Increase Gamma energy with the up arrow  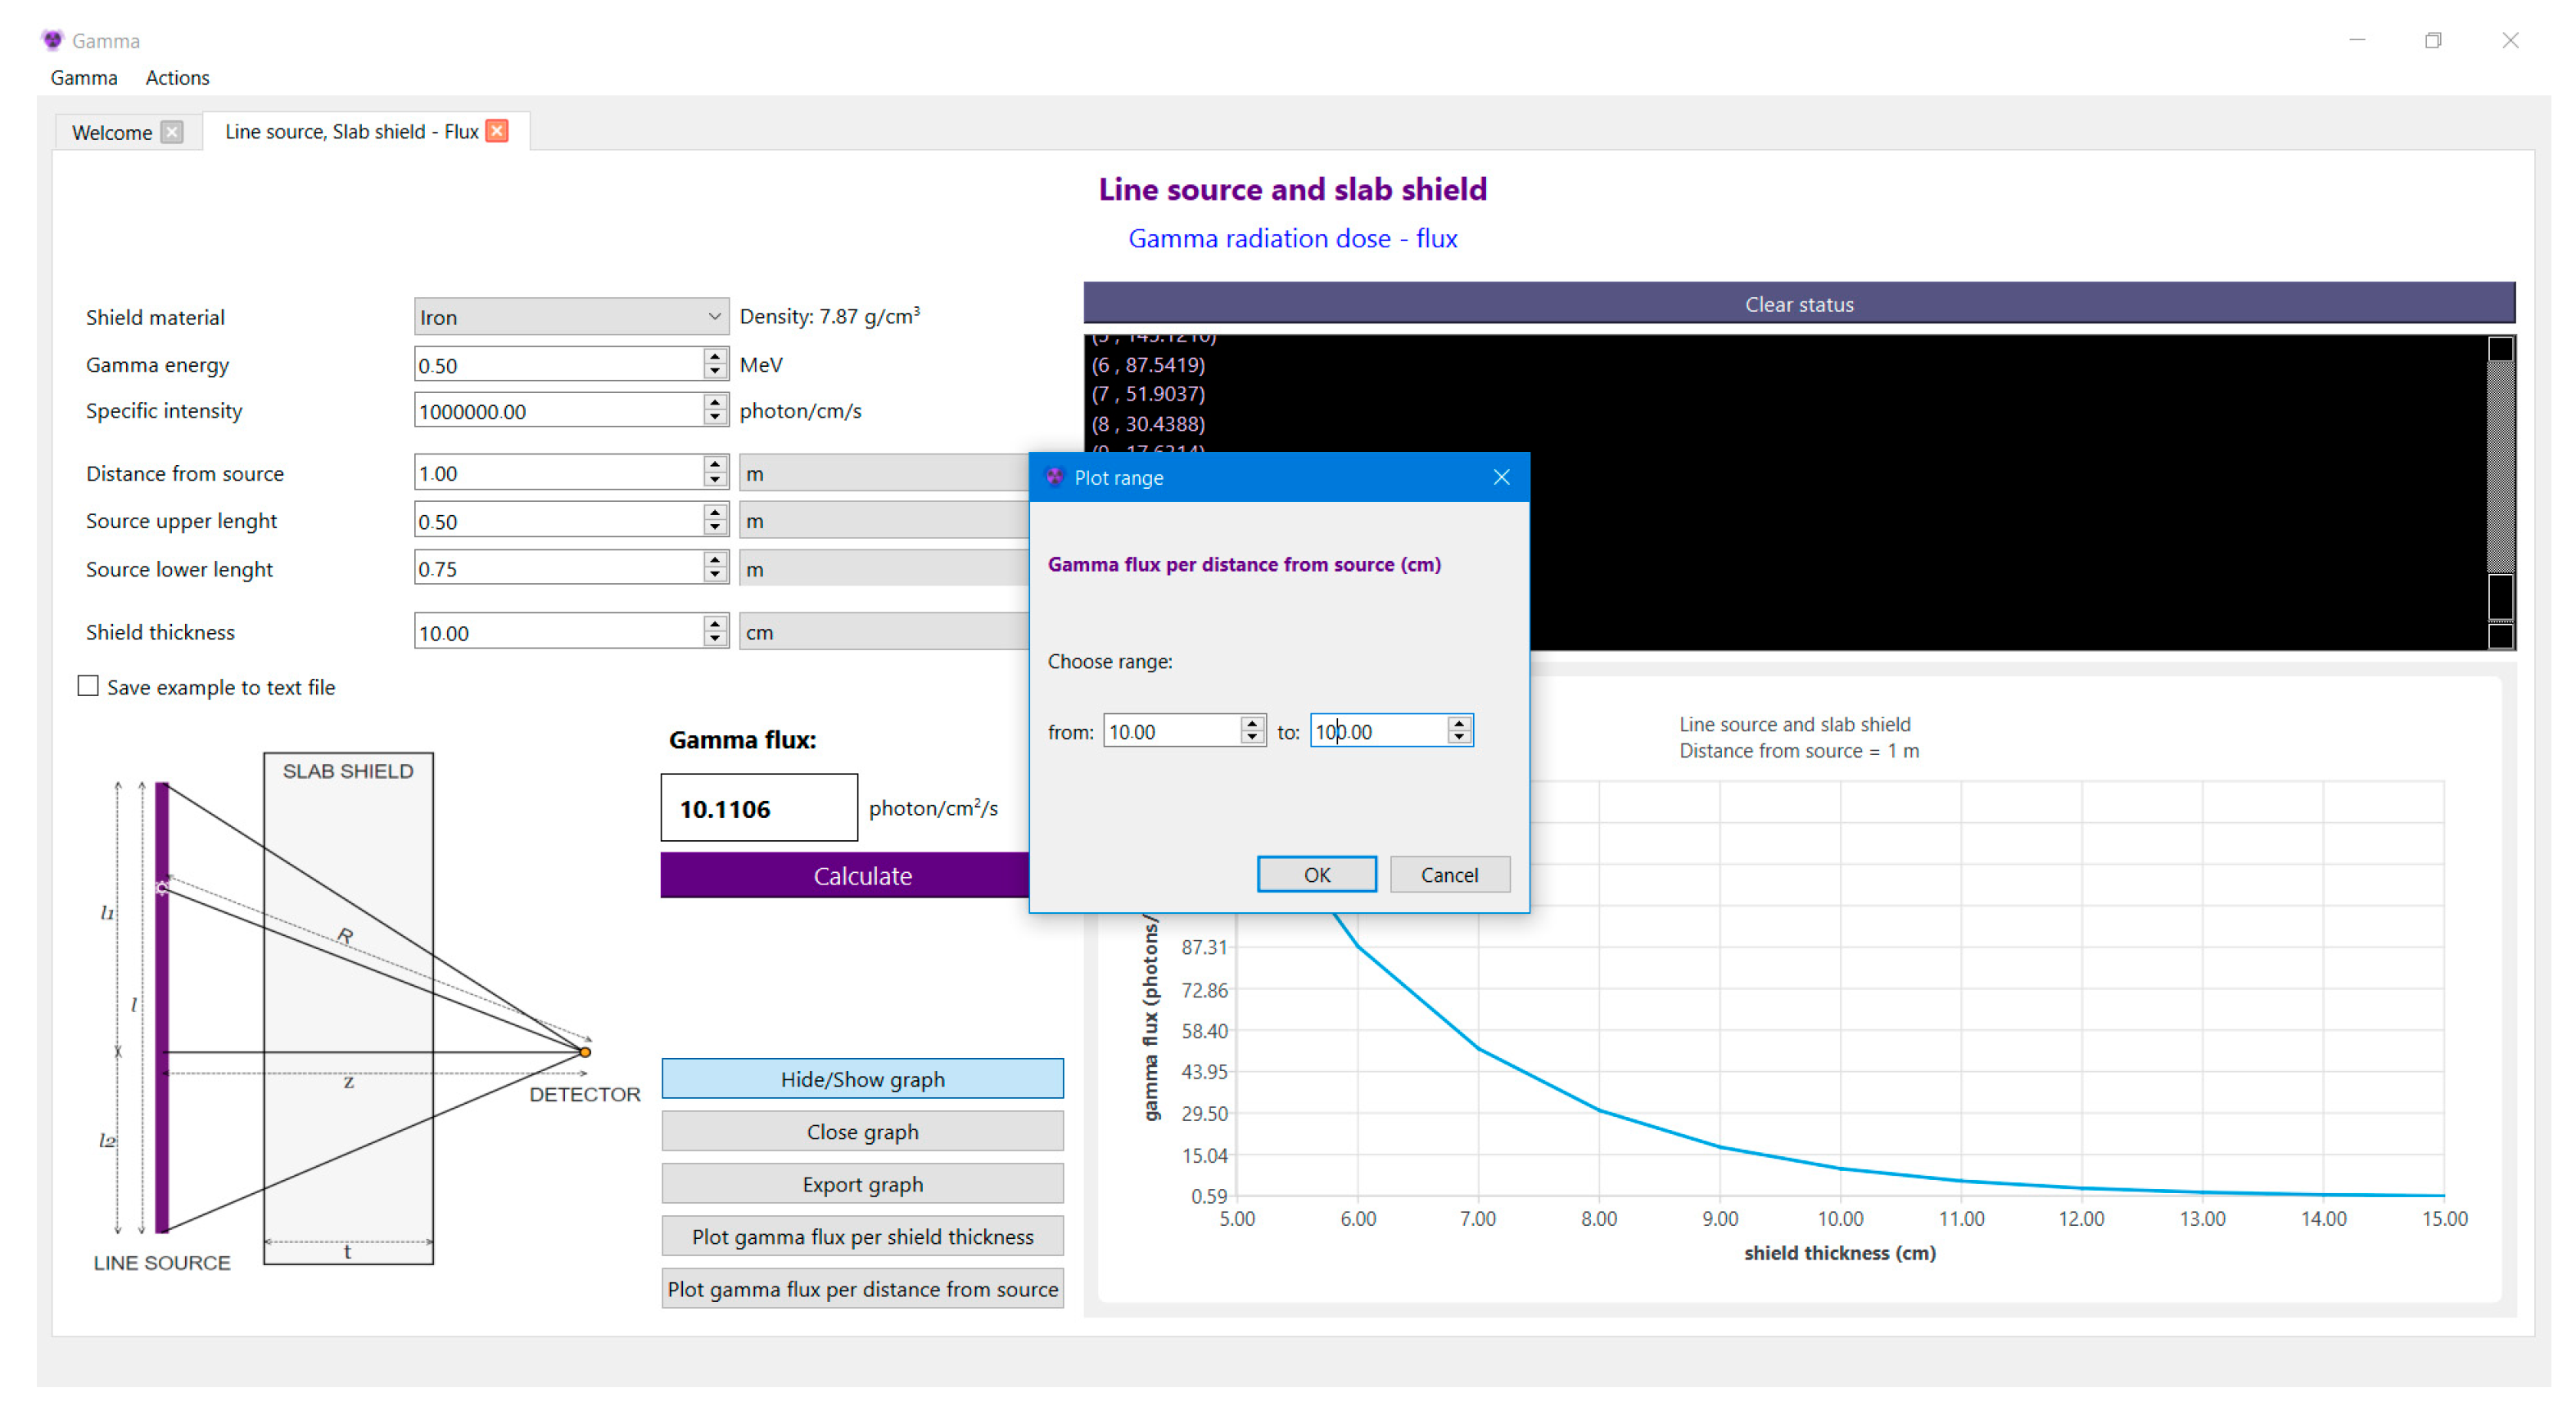tap(714, 357)
